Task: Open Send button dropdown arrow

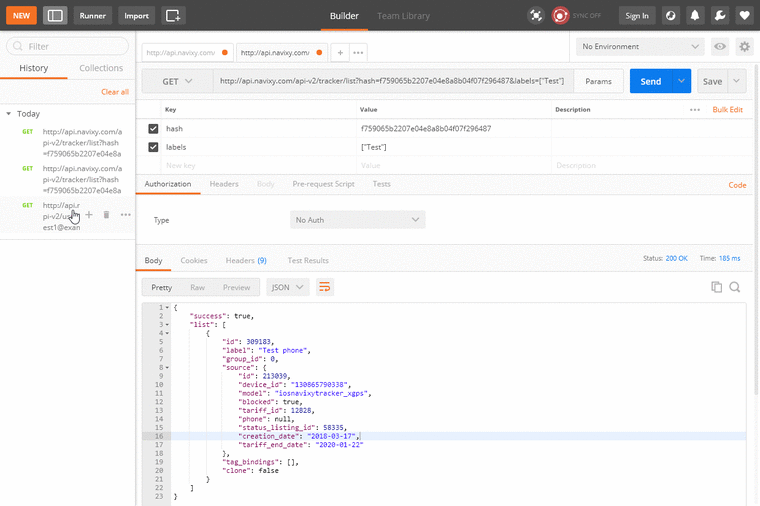Action: [x=681, y=81]
